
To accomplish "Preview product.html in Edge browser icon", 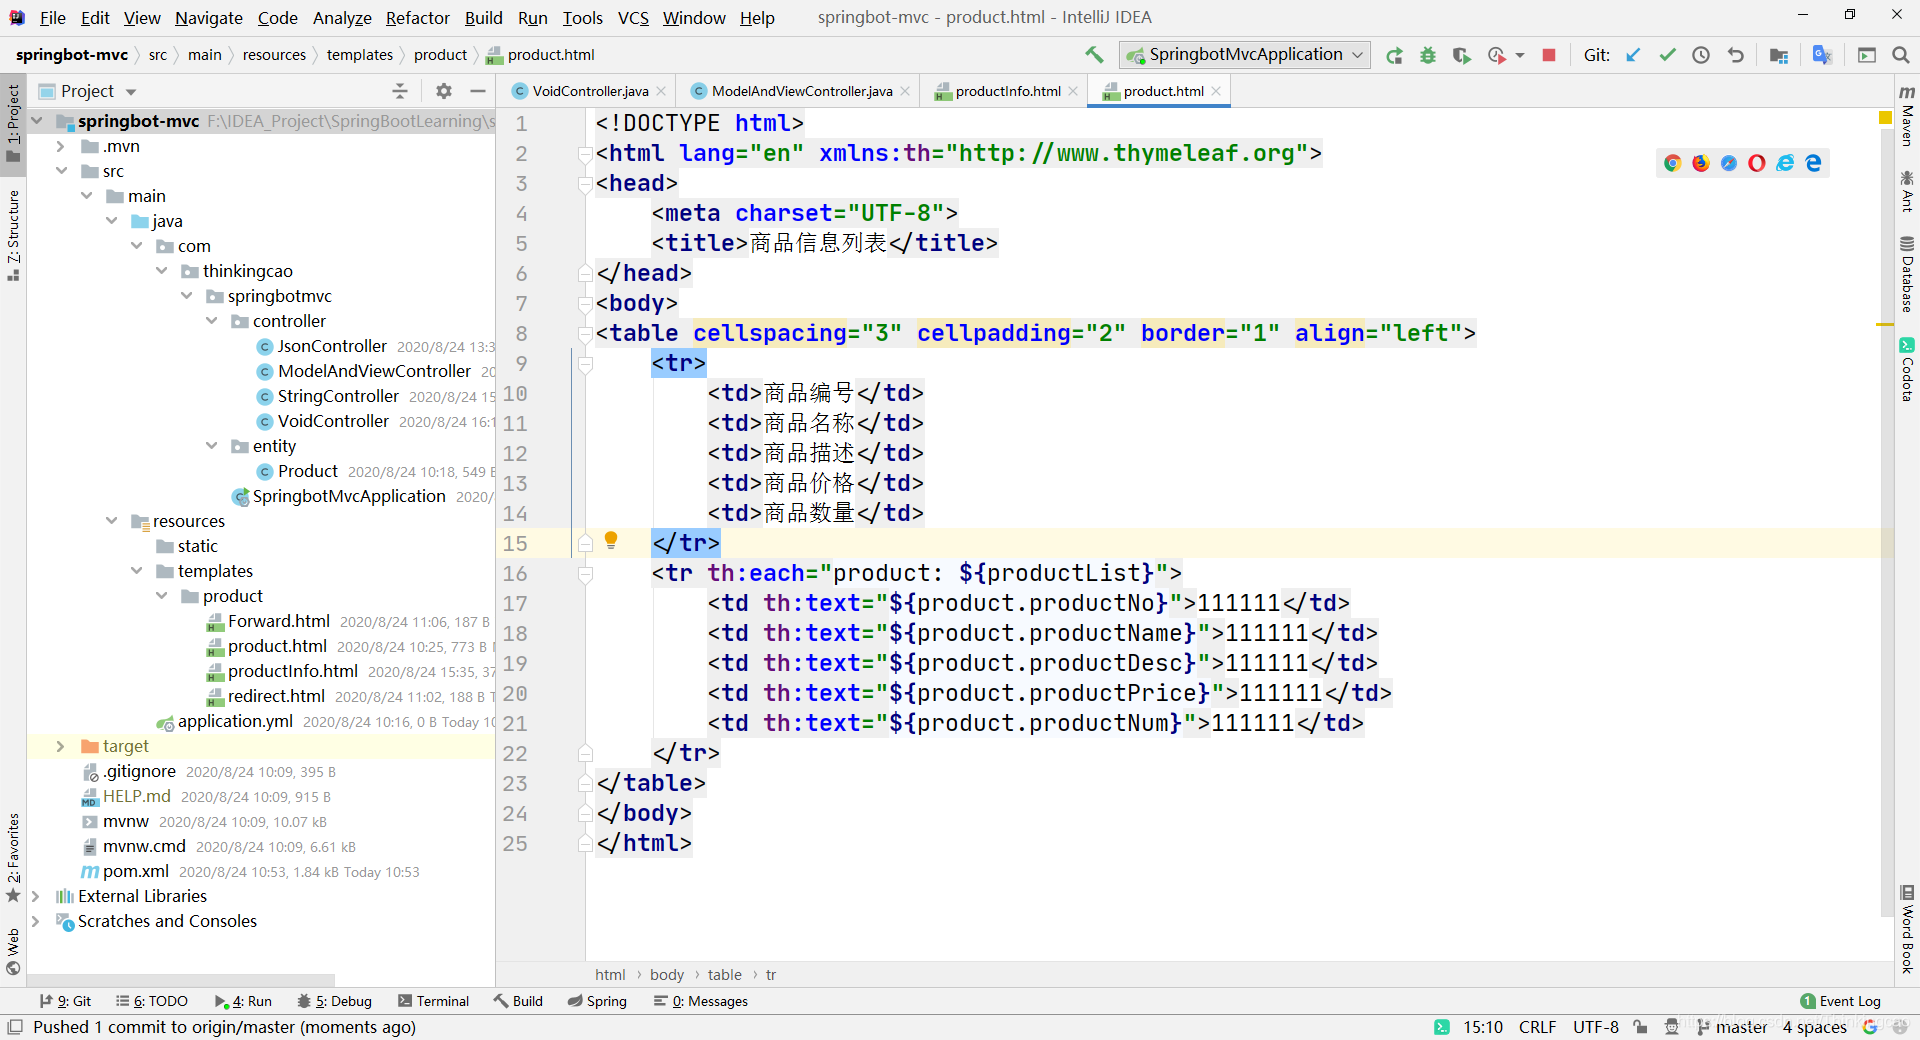I will pos(1813,163).
